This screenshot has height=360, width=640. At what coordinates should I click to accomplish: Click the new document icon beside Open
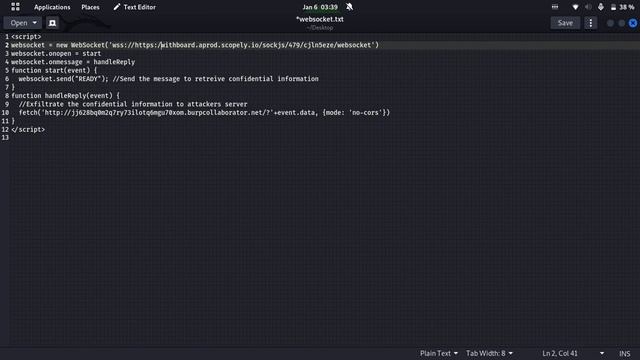52,23
